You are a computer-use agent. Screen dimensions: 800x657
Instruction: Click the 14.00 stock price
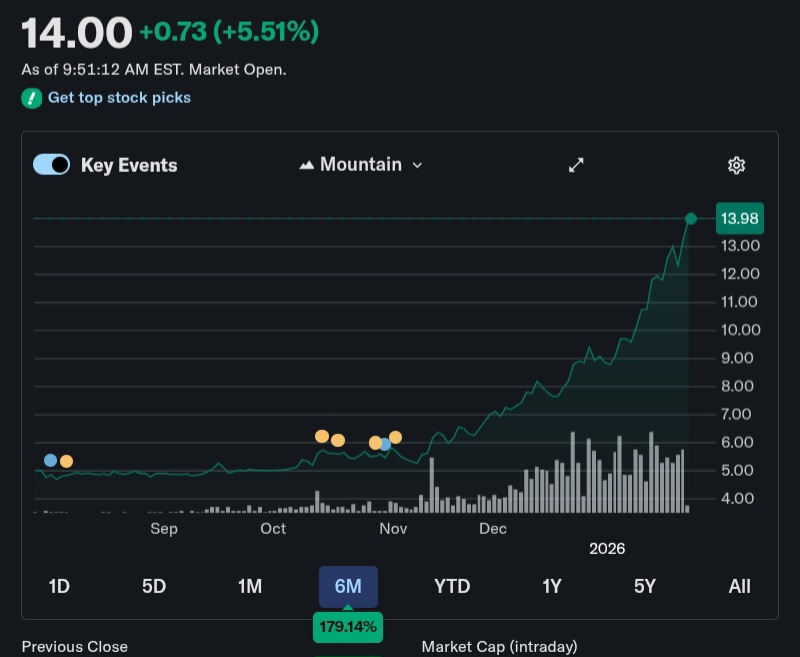tap(77, 33)
